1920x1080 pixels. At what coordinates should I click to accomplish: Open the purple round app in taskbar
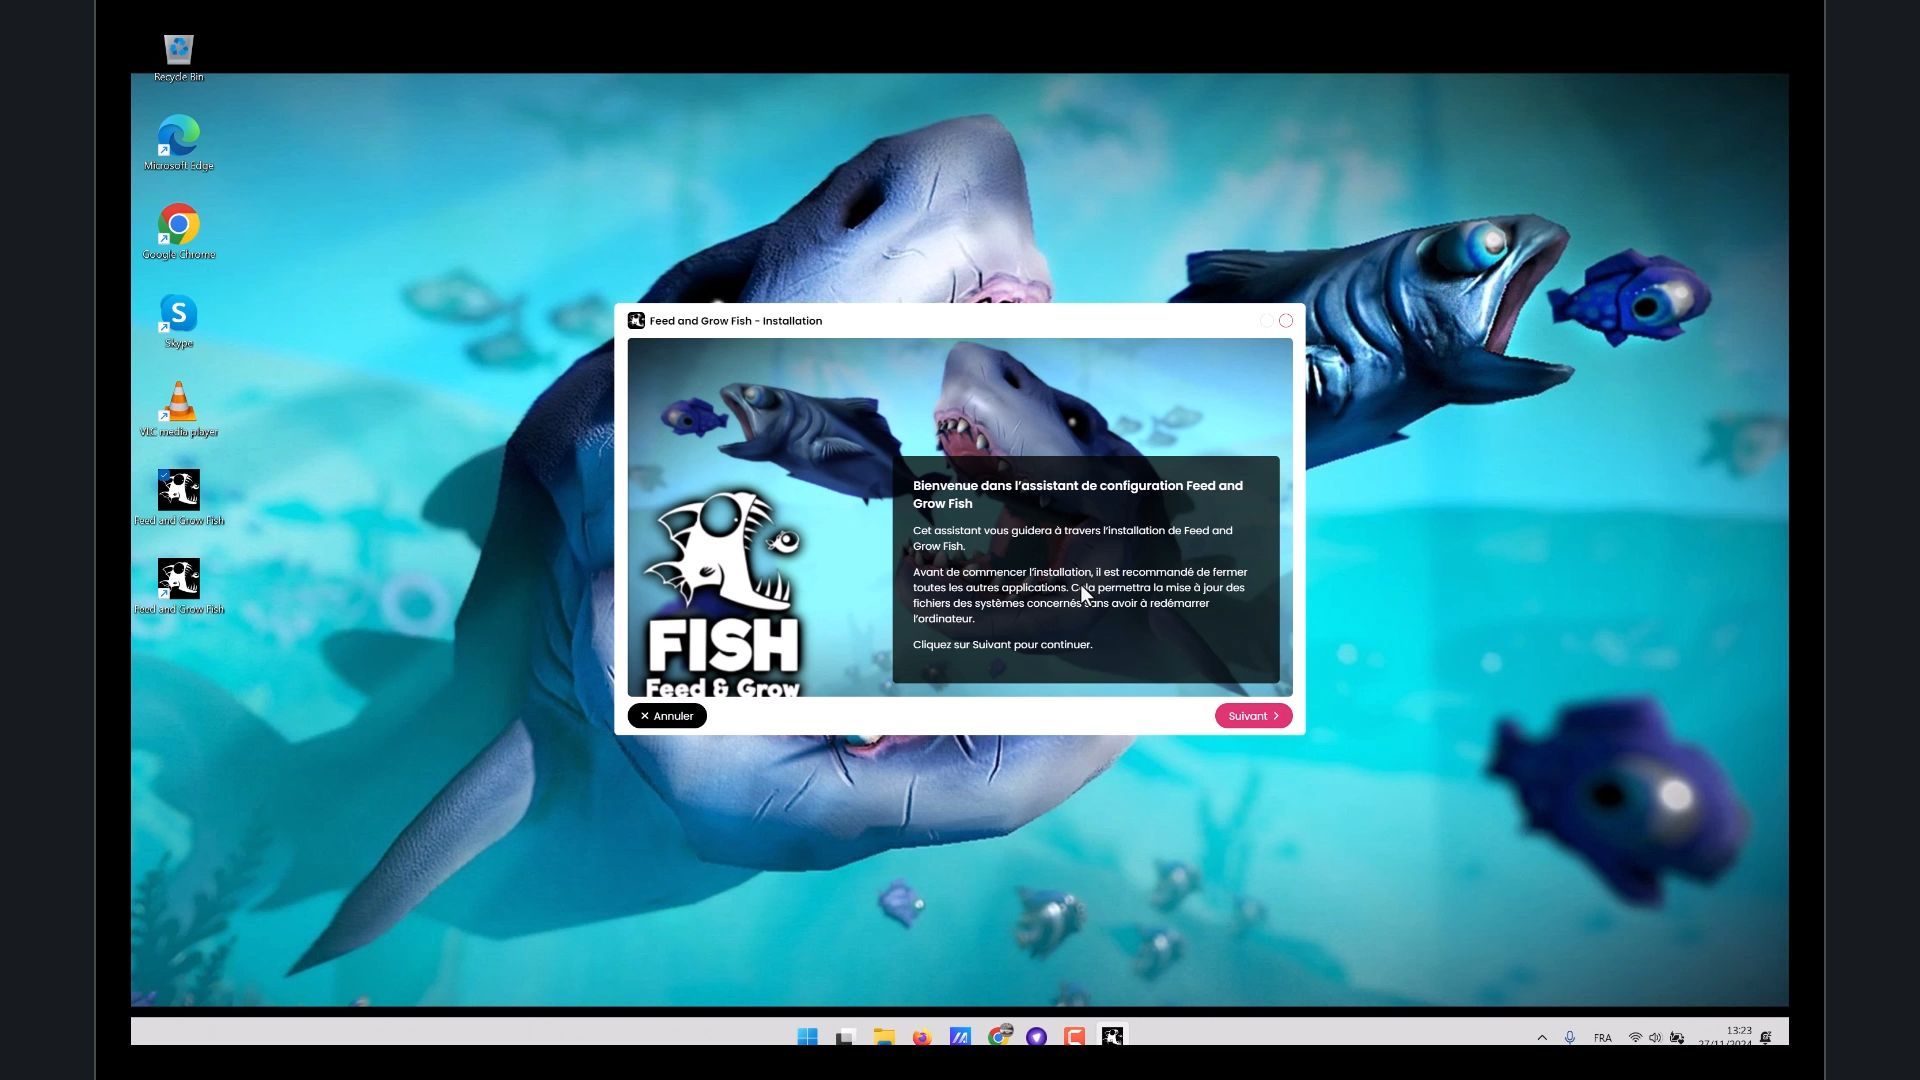(1037, 1036)
